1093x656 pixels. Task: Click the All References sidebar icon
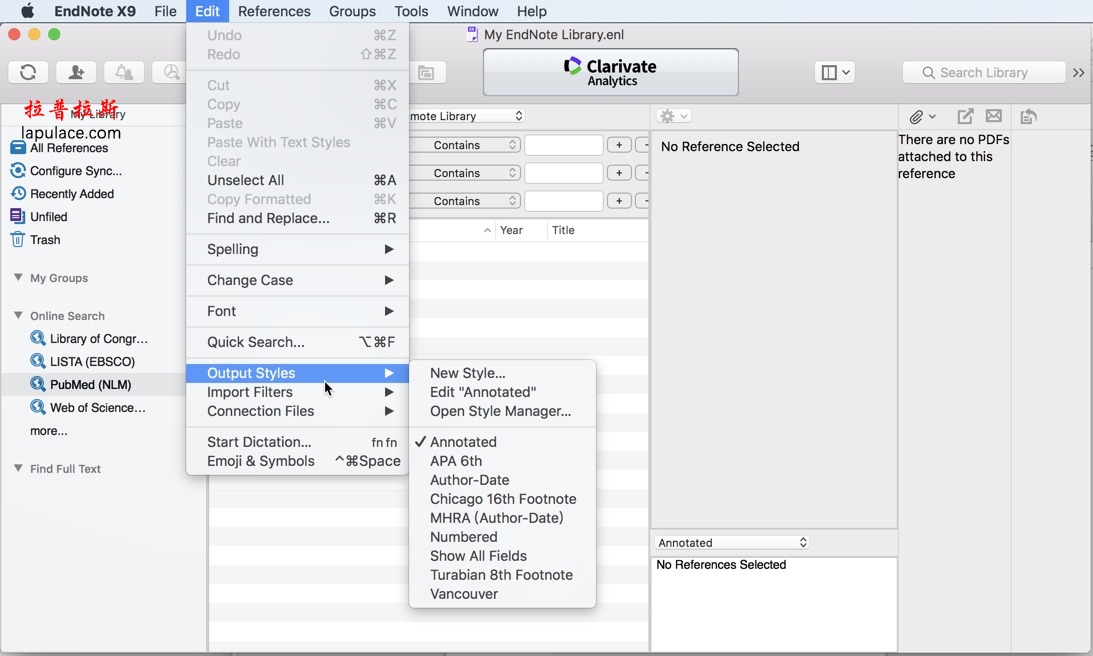point(18,148)
